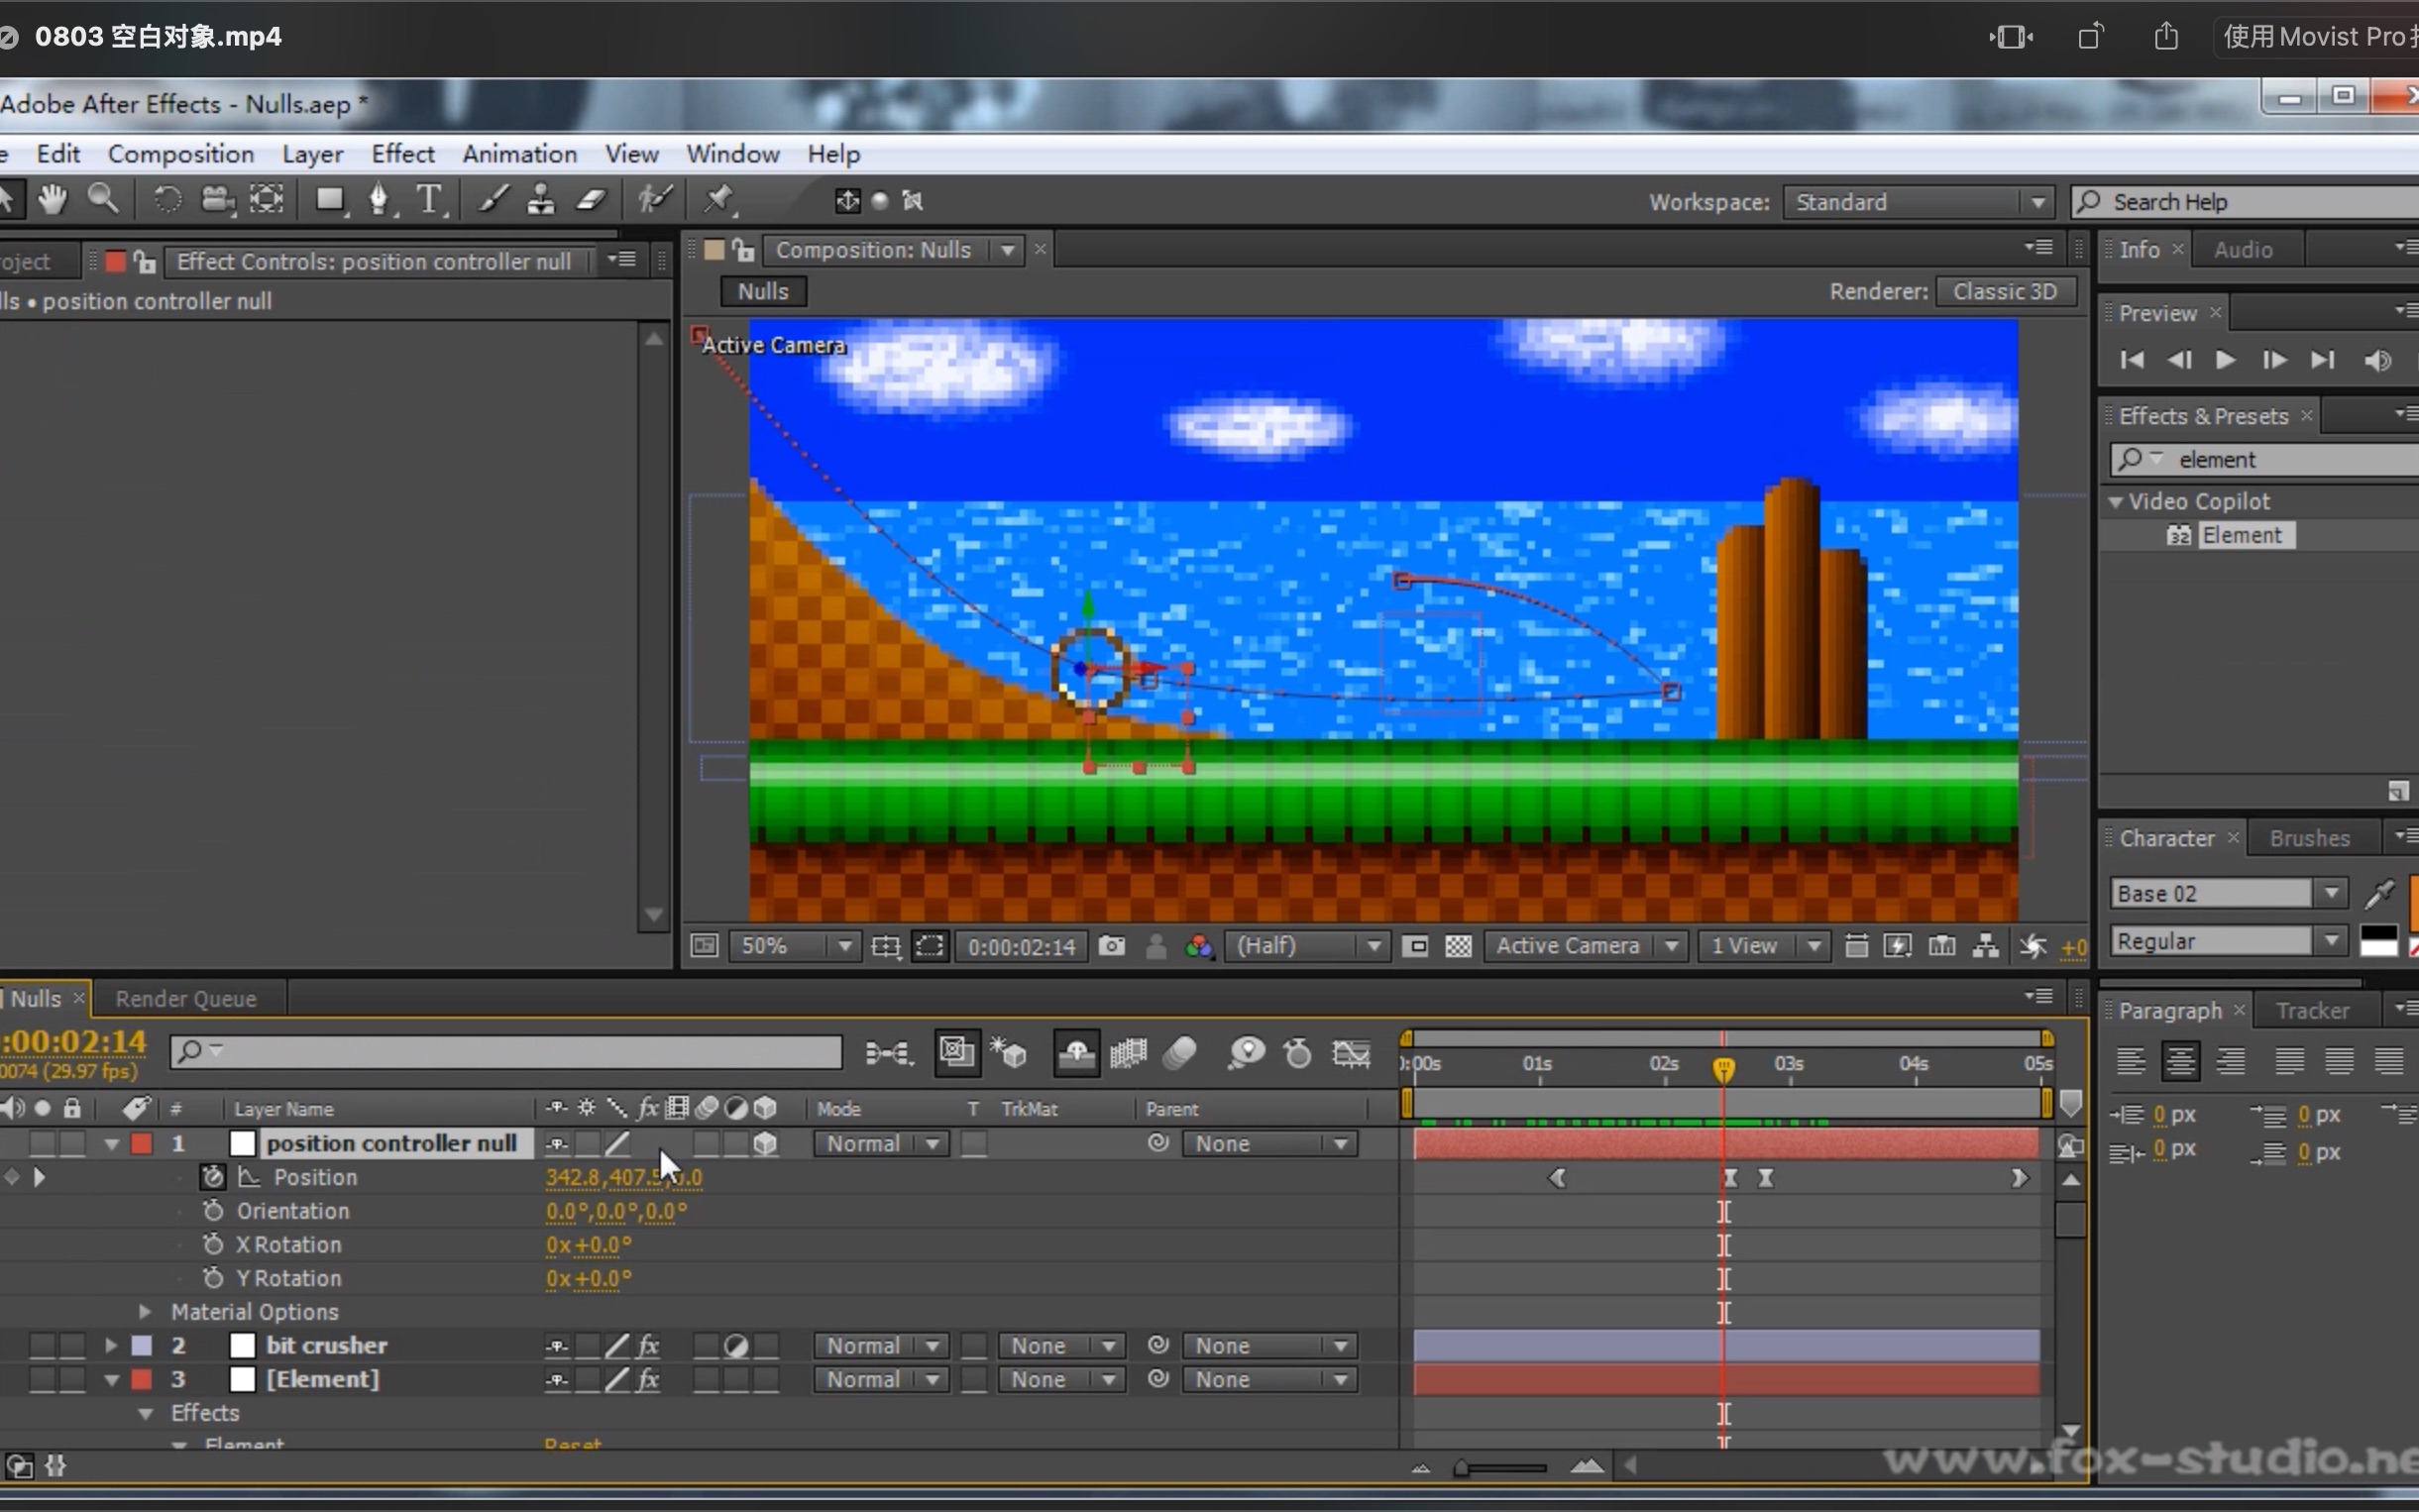Select the Clone Stamp tool
The image size is (2419, 1512).
click(540, 200)
